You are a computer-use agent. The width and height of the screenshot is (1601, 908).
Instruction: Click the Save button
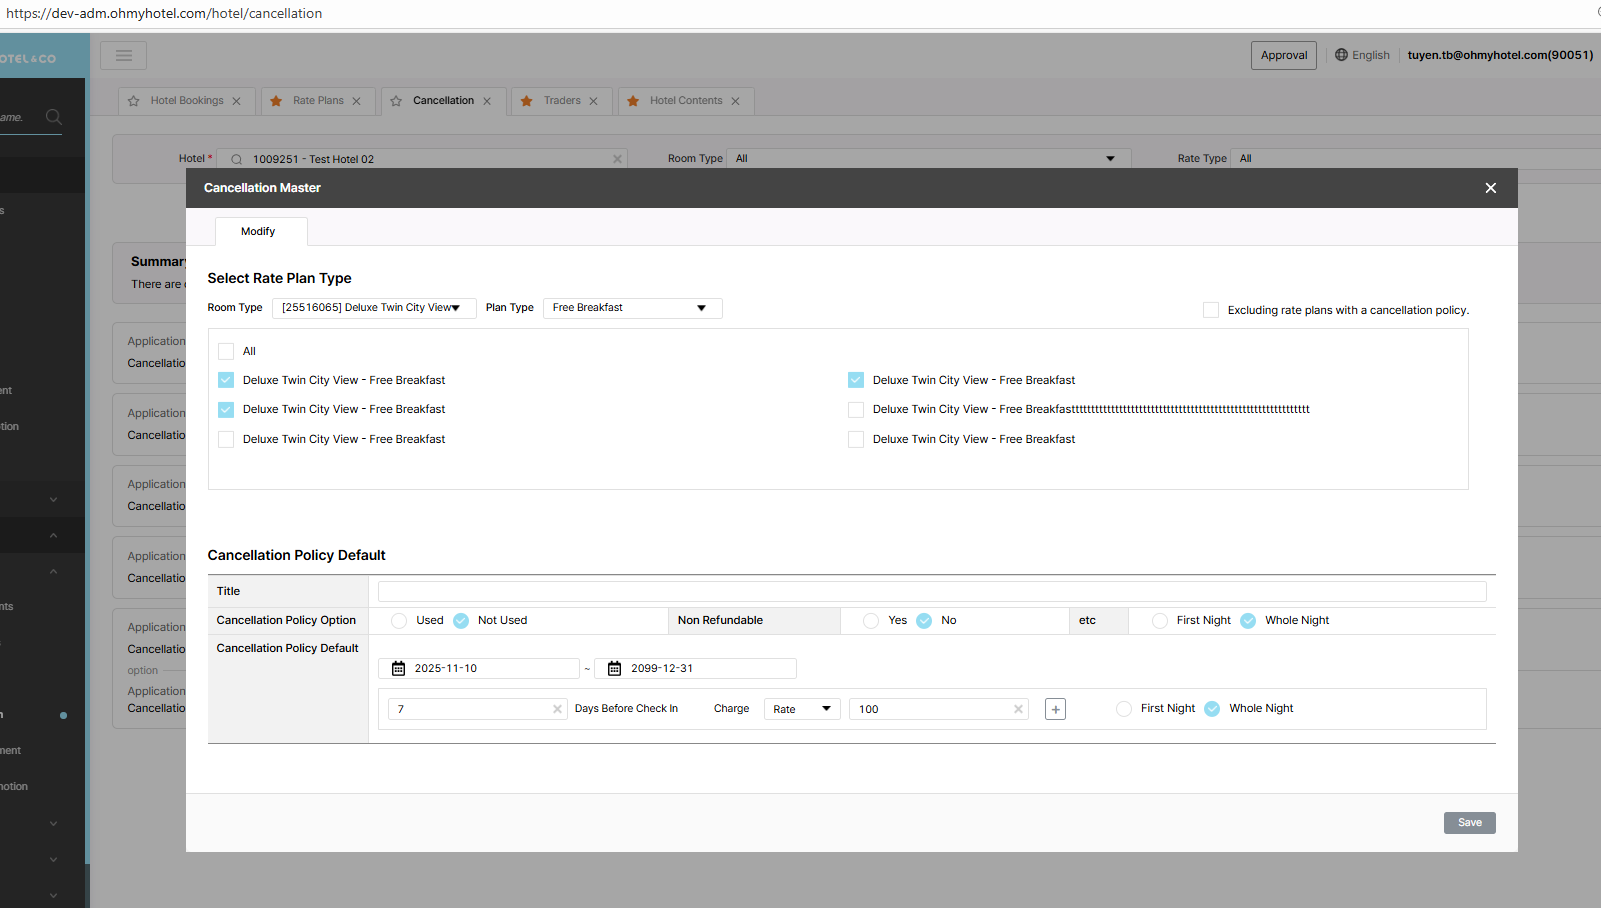click(x=1469, y=822)
